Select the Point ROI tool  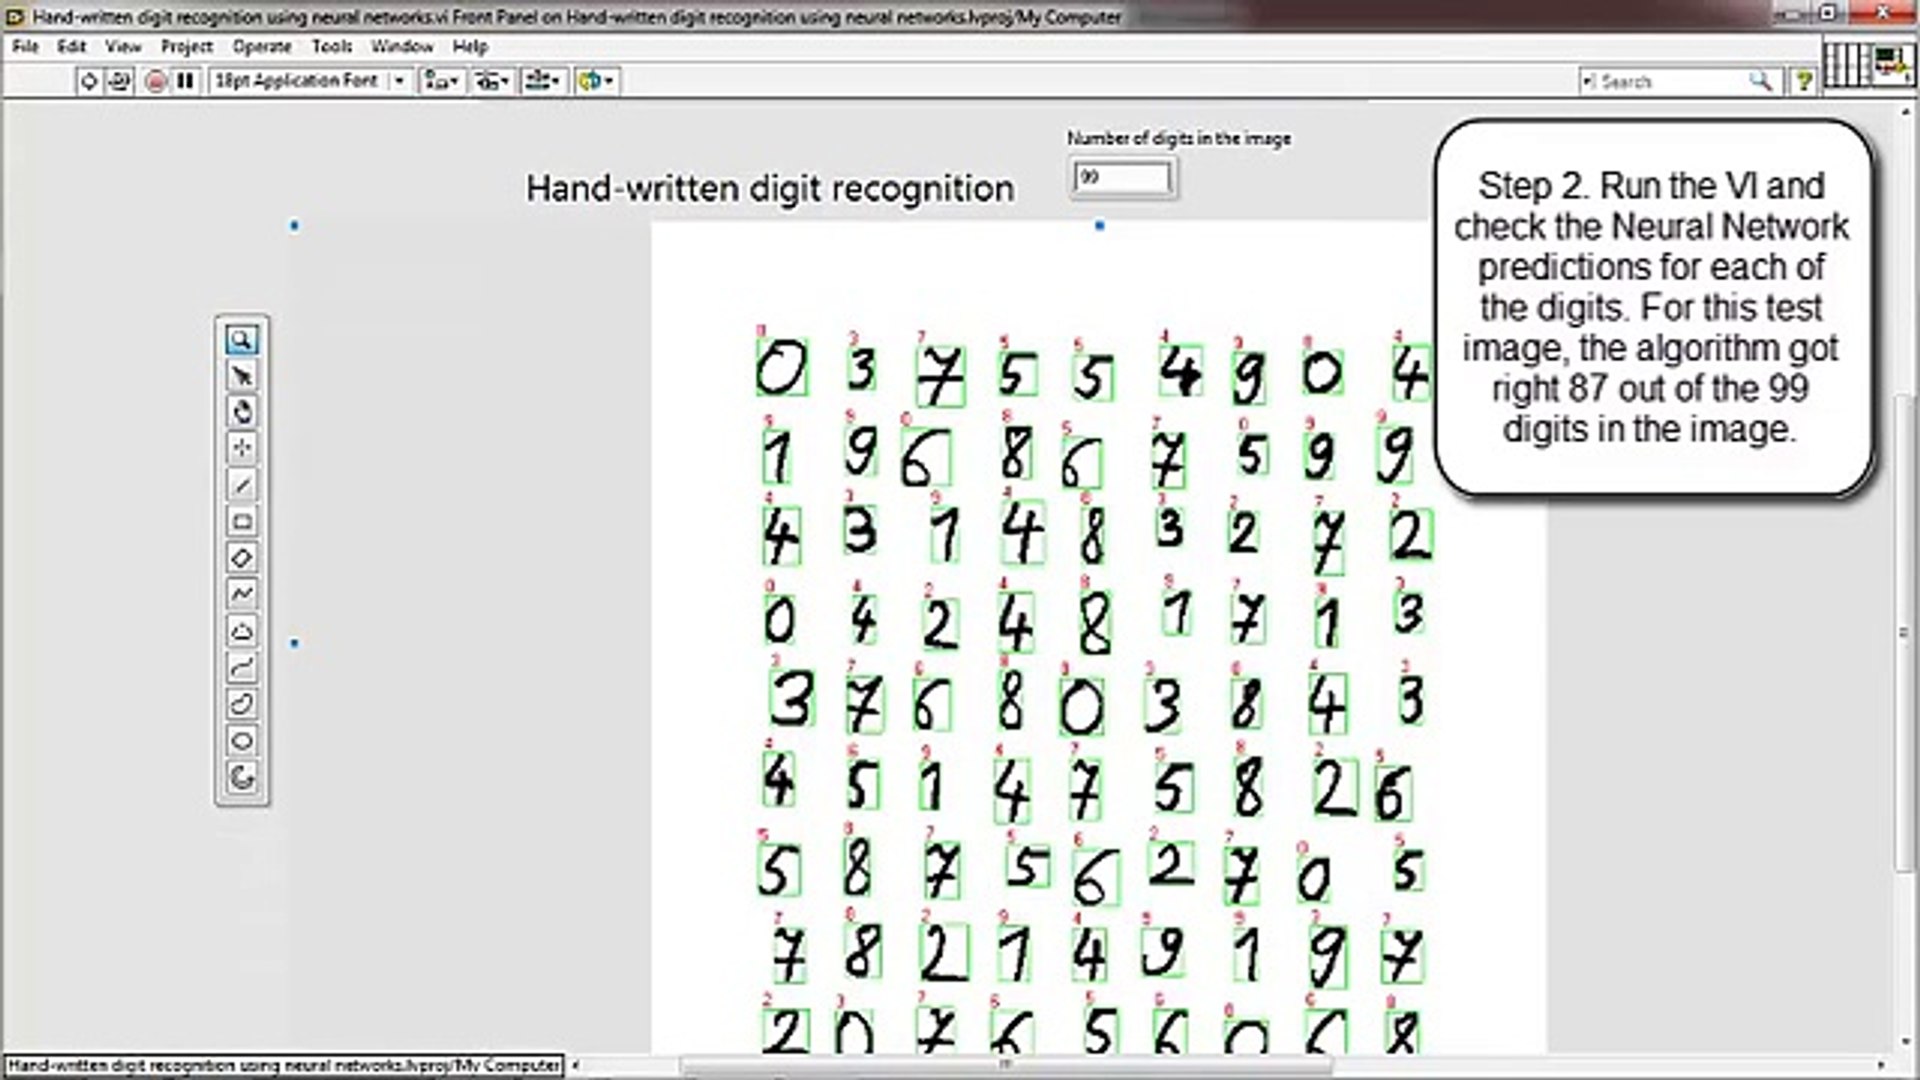pos(241,448)
